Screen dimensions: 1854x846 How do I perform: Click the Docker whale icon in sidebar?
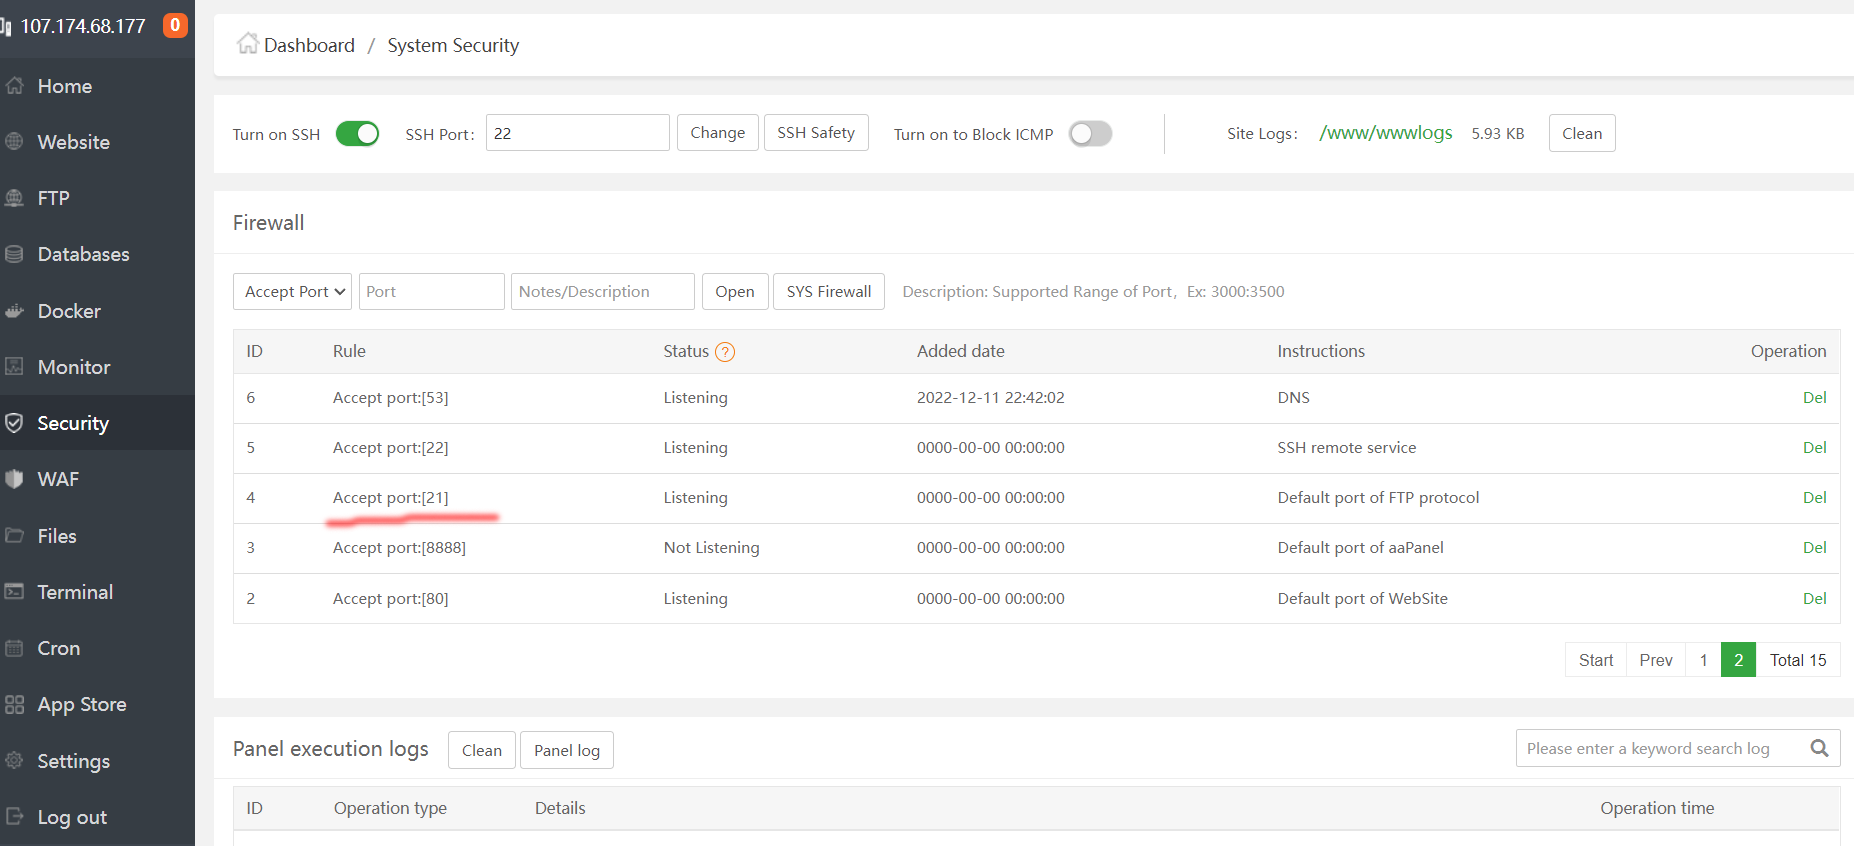coord(14,311)
